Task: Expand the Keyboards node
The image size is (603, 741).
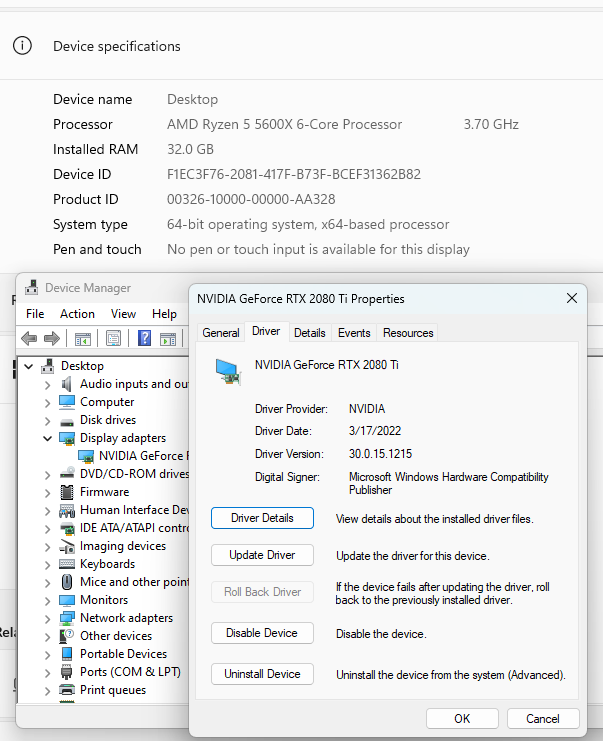Action: [47, 565]
